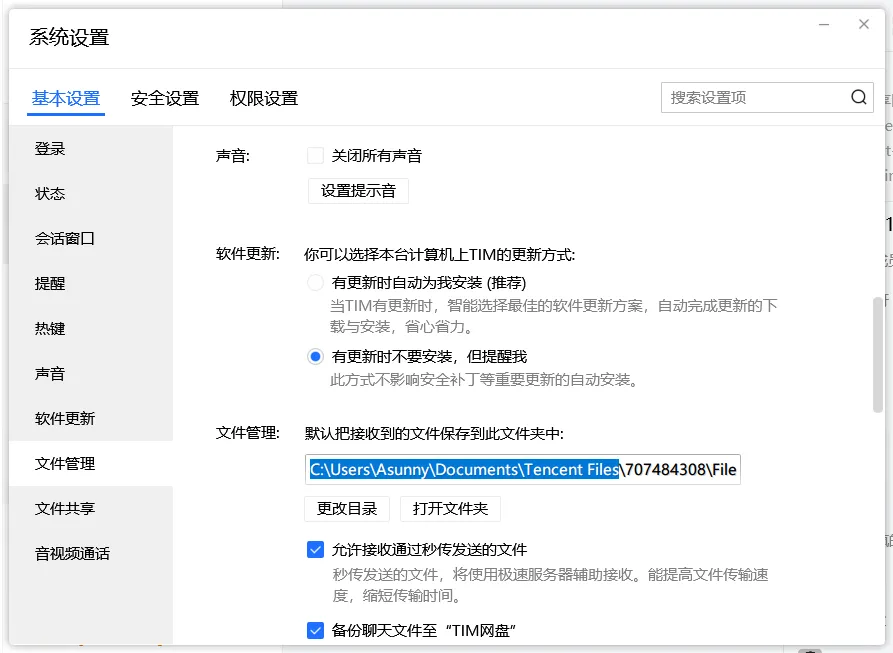Enable 关闭所有声音 checkbox
Image resolution: width=893 pixels, height=653 pixels.
(x=315, y=155)
